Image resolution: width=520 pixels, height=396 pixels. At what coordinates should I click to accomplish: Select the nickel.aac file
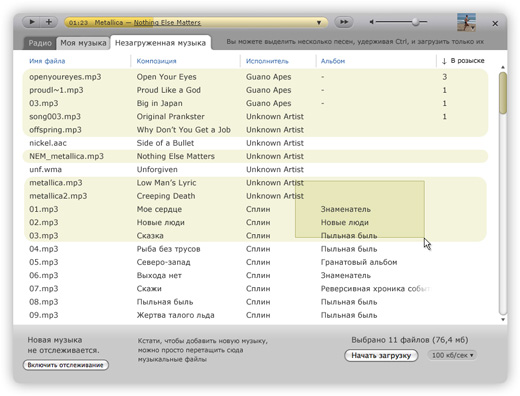(x=48, y=143)
